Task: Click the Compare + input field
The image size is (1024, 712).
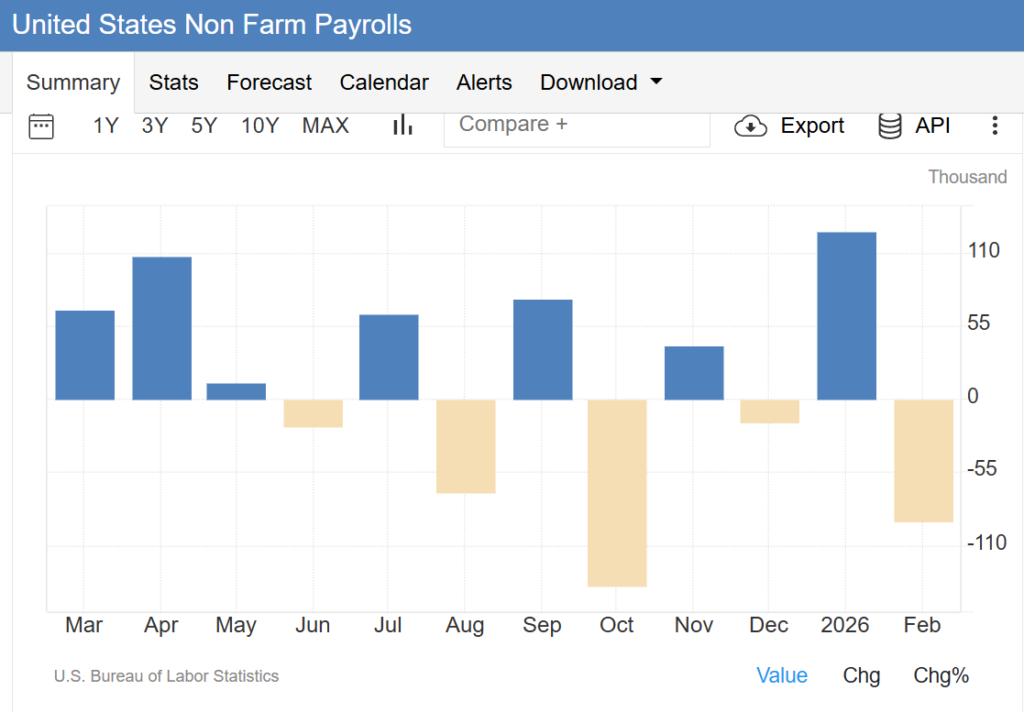Action: (576, 125)
